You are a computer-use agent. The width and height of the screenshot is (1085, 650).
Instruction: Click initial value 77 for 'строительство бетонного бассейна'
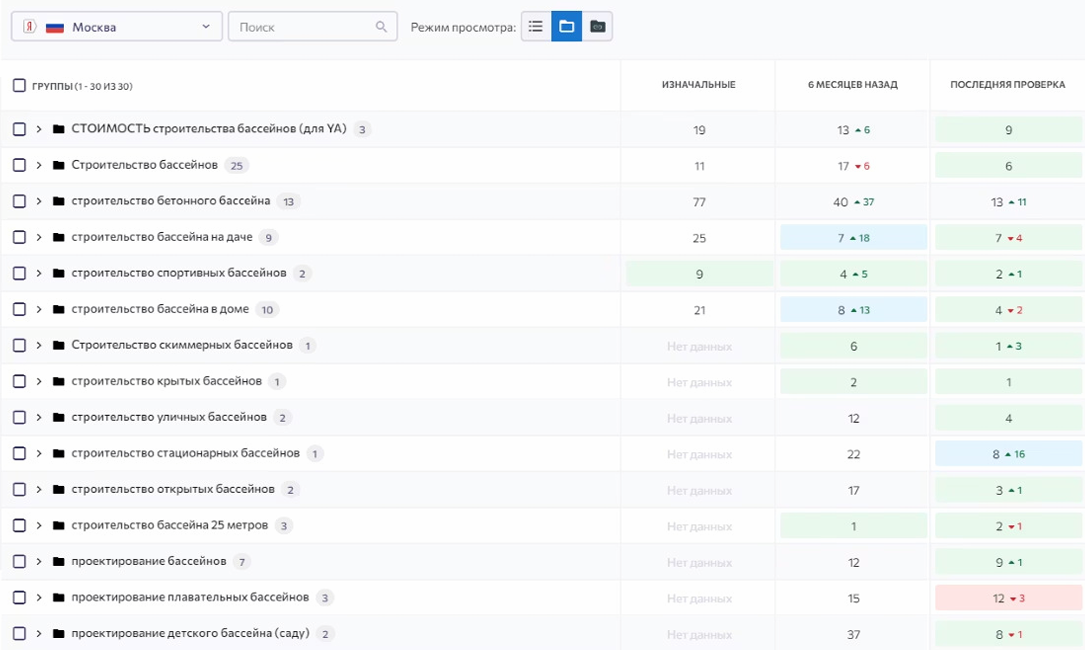[700, 202]
